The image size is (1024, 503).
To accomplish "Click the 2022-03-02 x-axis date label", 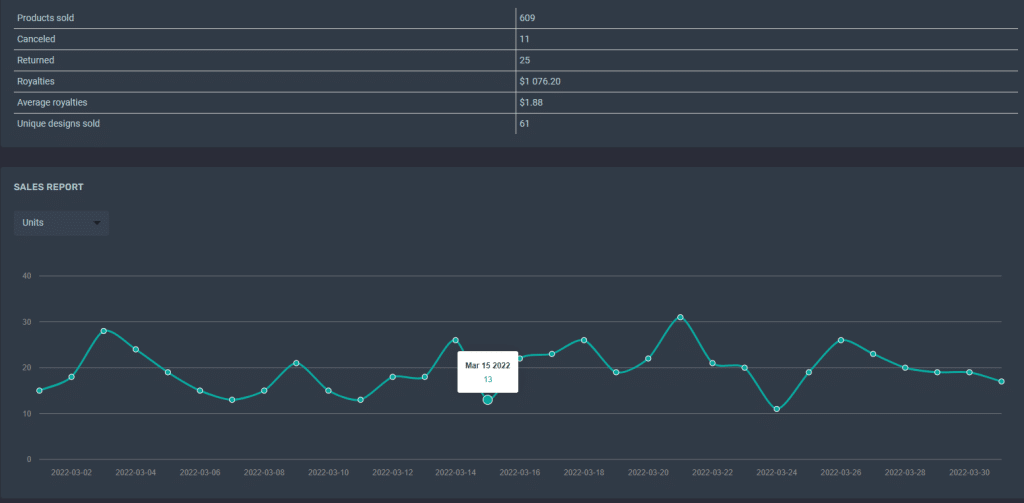I will pos(71,472).
